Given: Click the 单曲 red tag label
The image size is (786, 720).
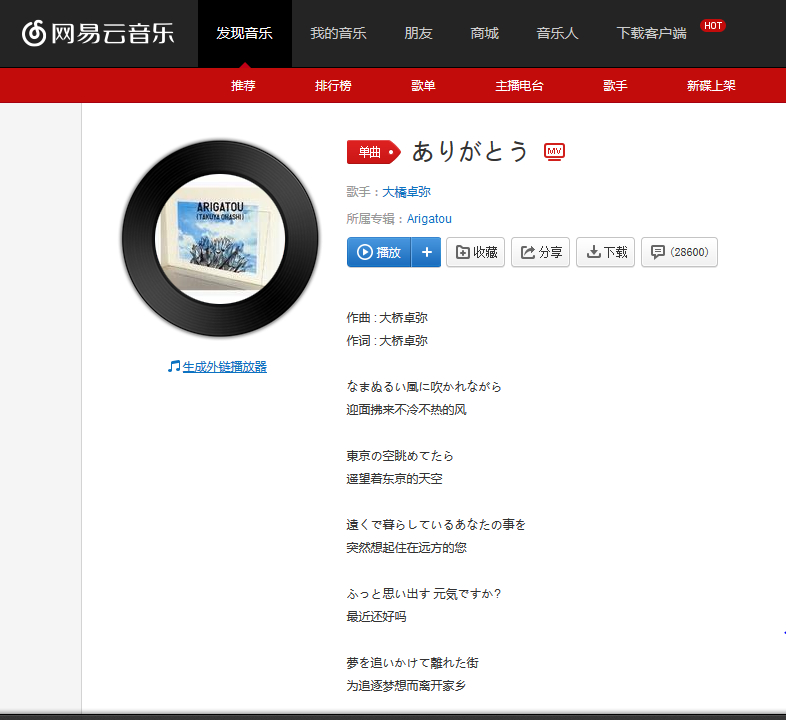Looking at the screenshot, I should [x=373, y=152].
